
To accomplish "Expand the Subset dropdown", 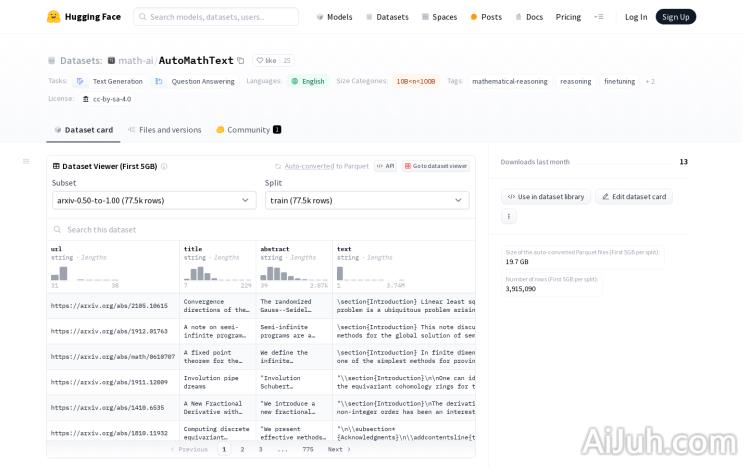I will (154, 200).
